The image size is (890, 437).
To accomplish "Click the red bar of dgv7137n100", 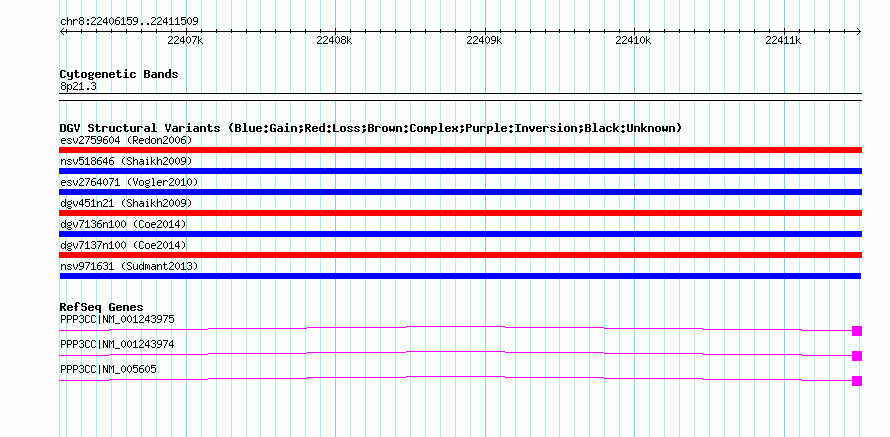I will pyautogui.click(x=460, y=255).
